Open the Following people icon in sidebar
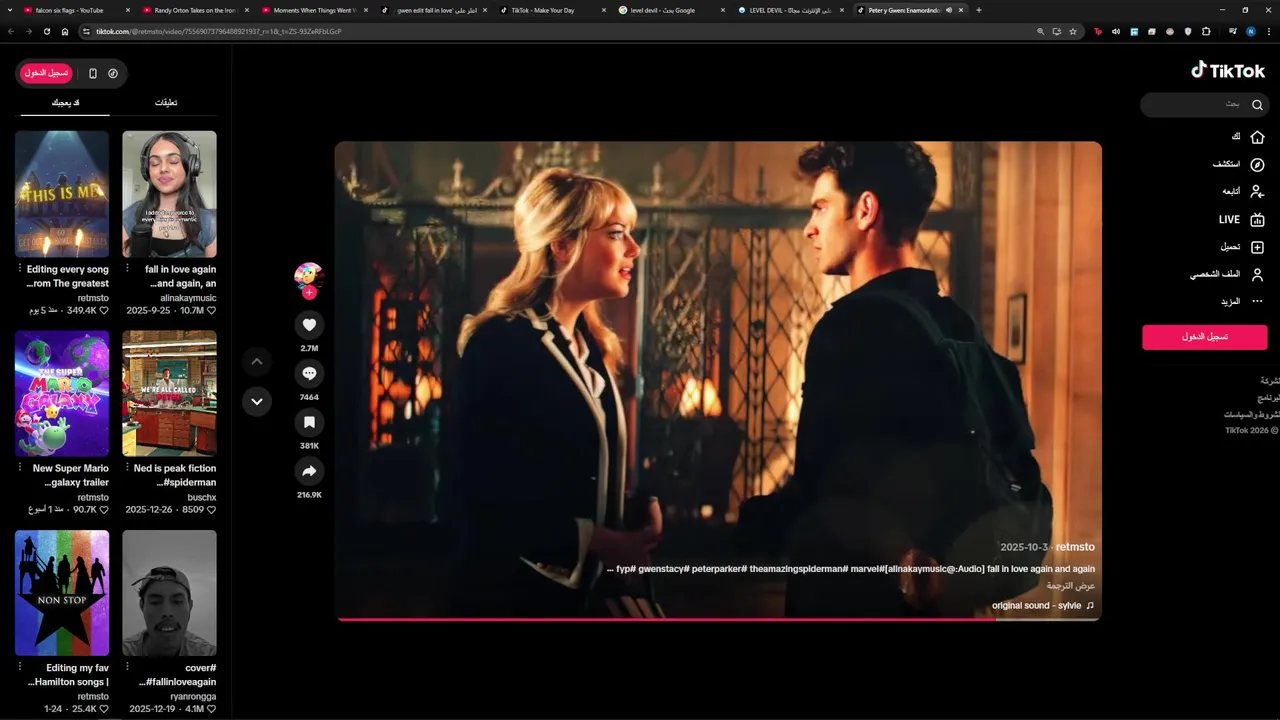Viewport: 1280px width, 720px height. point(1257,191)
